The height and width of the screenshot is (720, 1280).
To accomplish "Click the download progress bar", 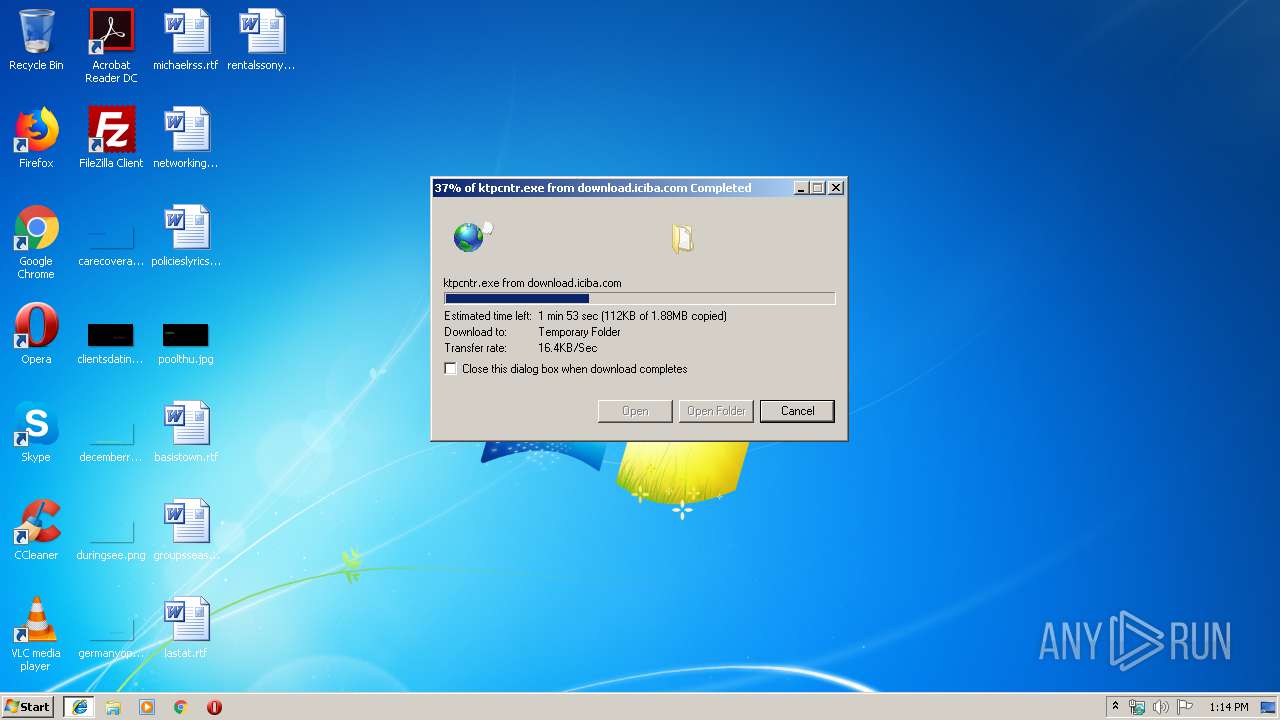I will 640,298.
